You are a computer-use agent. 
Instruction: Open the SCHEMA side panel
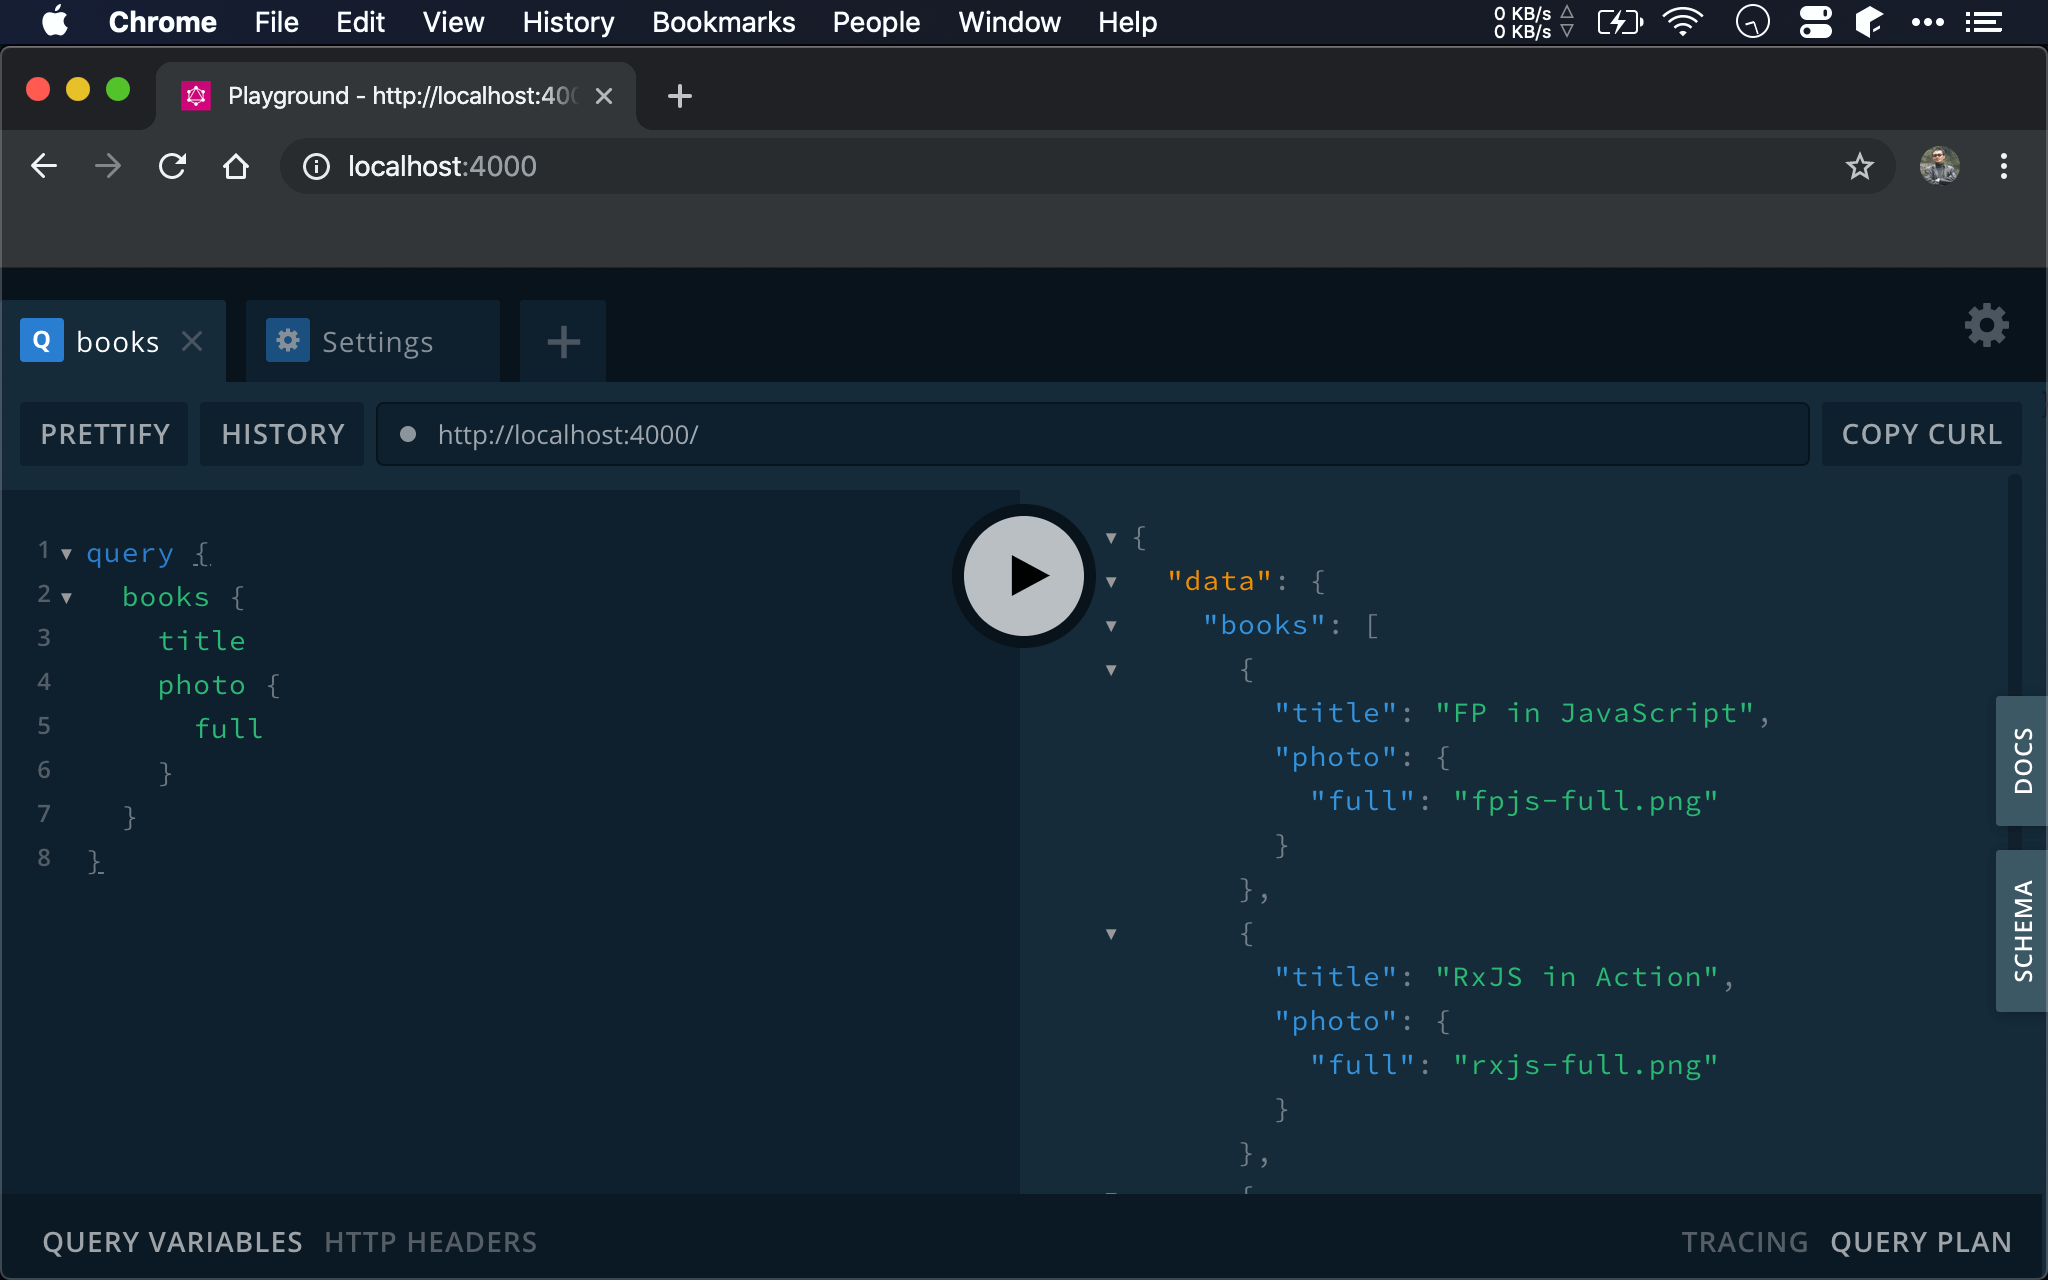click(x=2022, y=931)
